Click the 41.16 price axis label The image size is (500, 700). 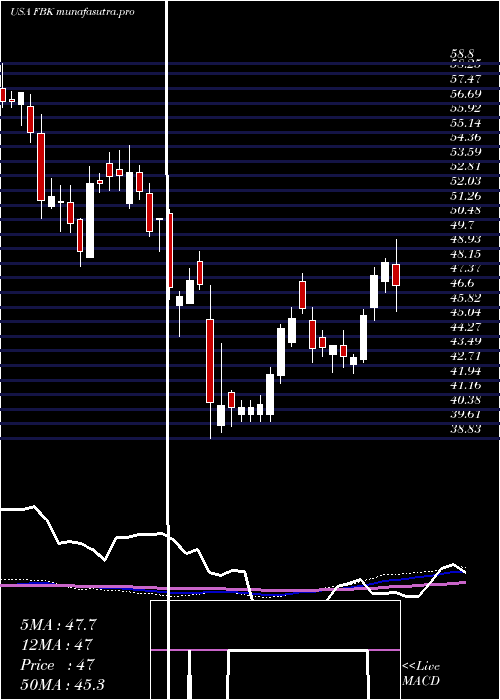[466, 385]
